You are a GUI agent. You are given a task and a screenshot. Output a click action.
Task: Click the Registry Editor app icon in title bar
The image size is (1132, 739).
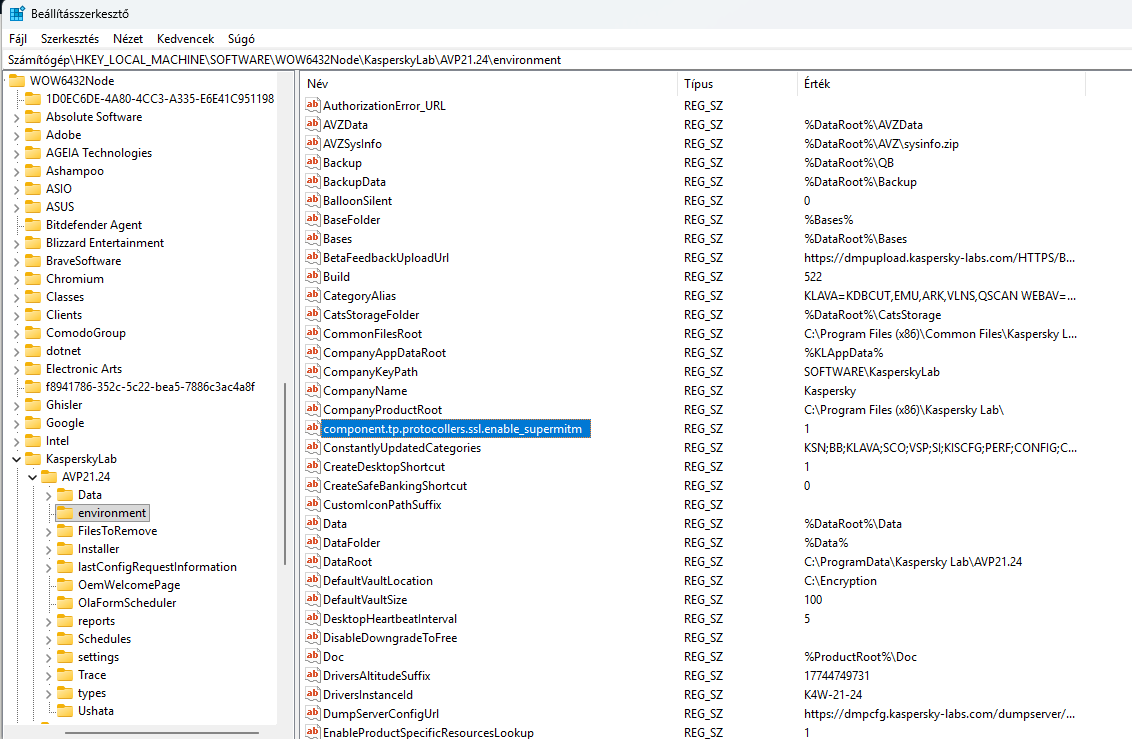pos(17,14)
